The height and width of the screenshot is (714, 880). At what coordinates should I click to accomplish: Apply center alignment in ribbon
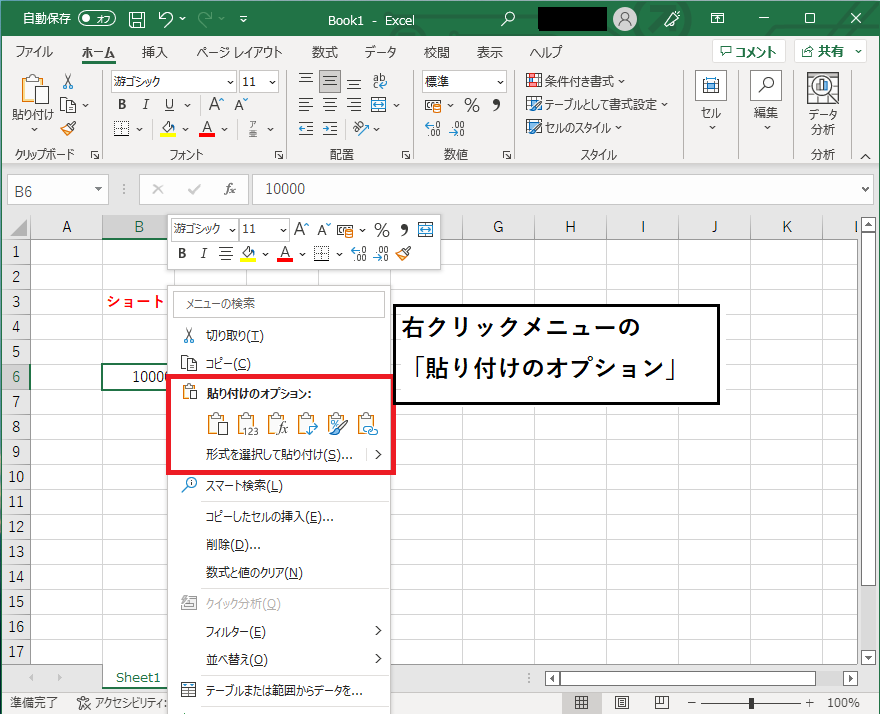click(x=330, y=104)
